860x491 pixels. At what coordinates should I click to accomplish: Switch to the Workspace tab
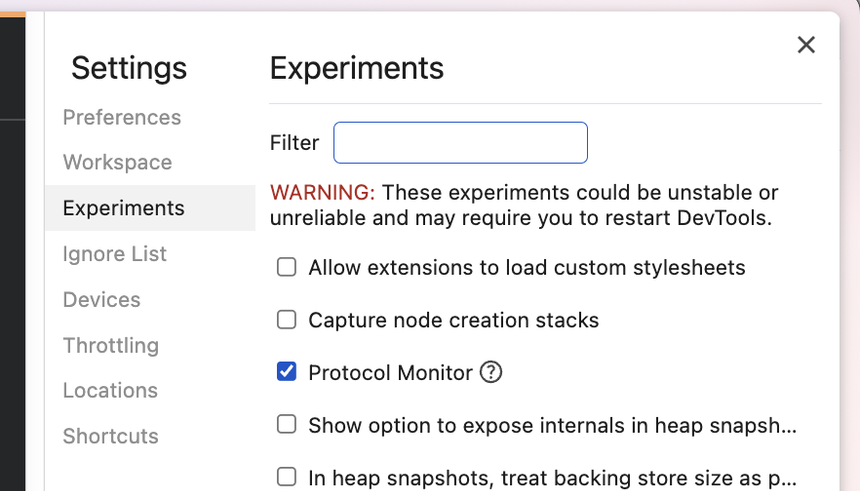tap(117, 162)
